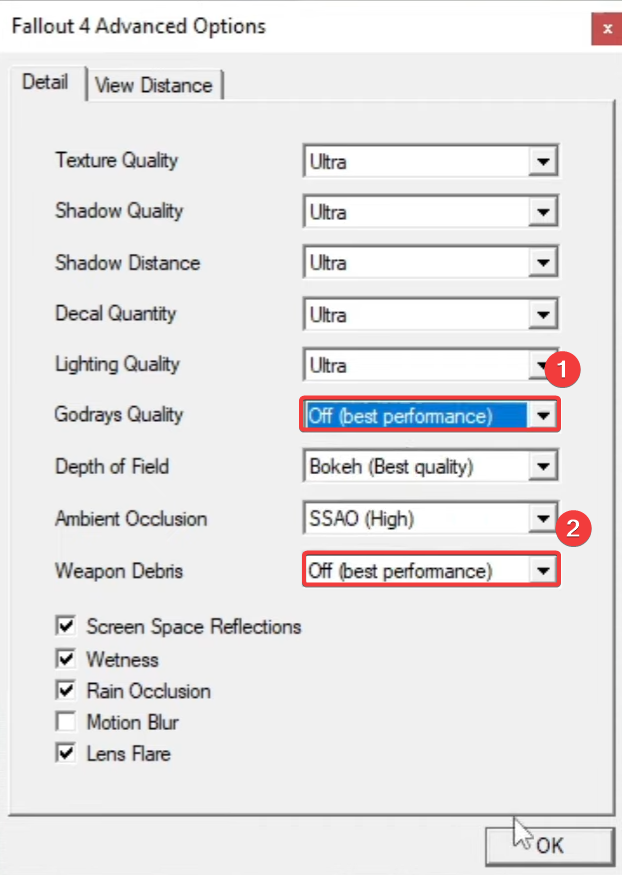Select the Detail tab

46,83
